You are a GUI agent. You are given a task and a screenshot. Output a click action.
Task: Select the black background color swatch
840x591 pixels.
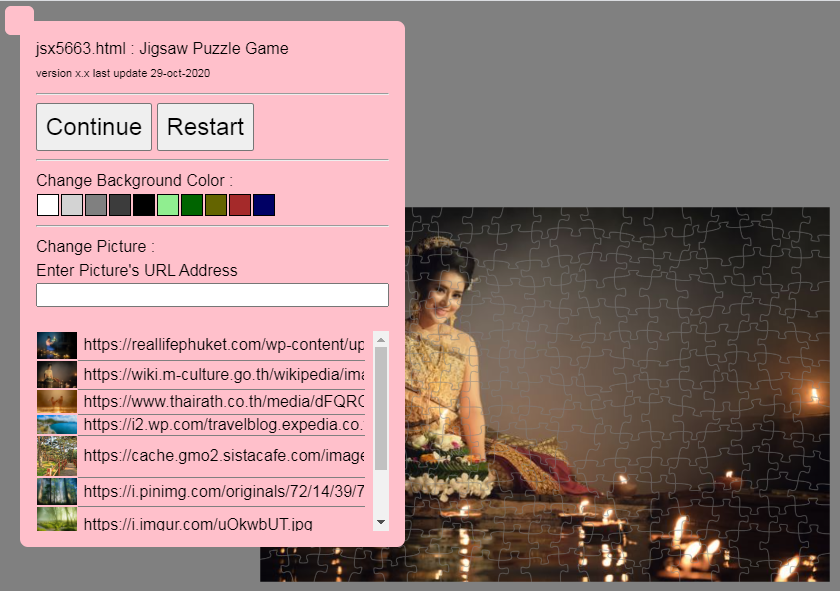(x=143, y=204)
